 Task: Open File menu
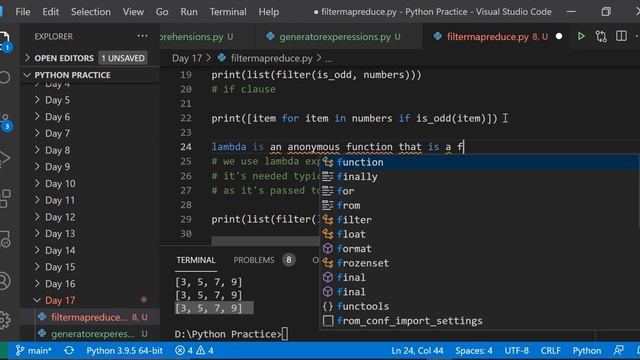click(x=23, y=12)
